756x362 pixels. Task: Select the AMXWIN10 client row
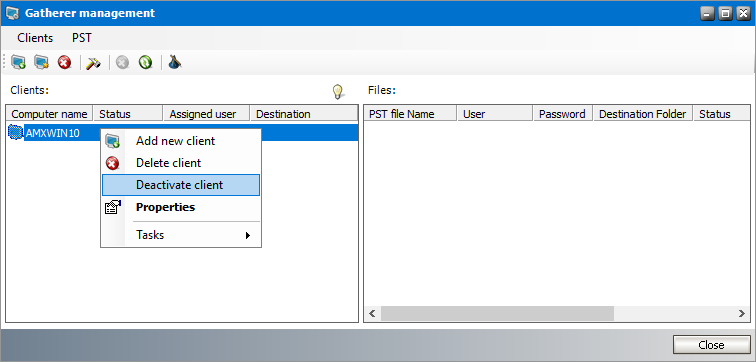(x=182, y=133)
